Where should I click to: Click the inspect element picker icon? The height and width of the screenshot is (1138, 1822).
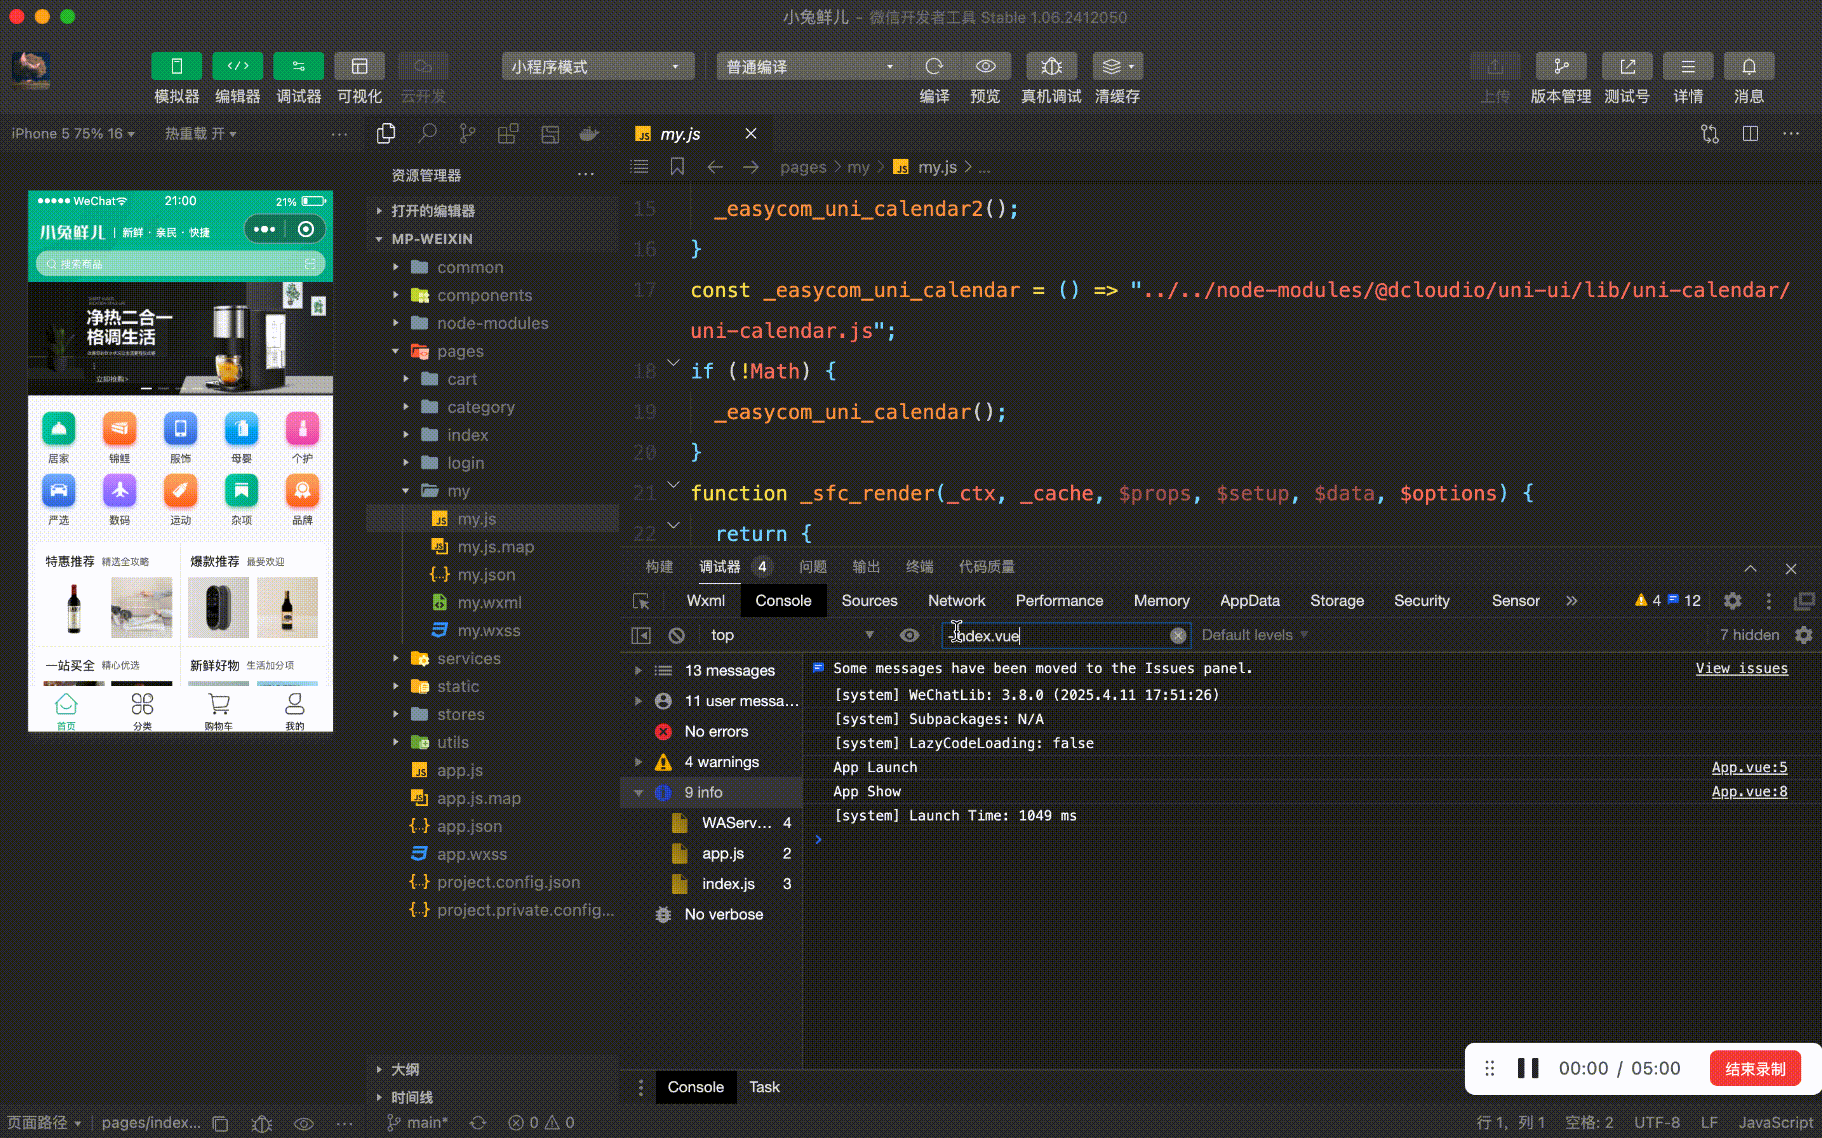pyautogui.click(x=641, y=601)
